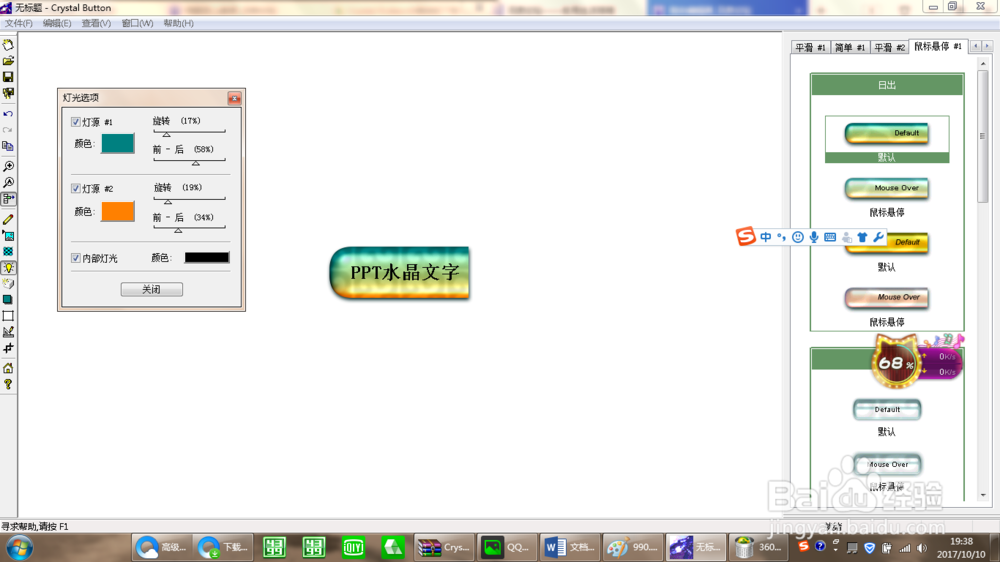Viewport: 1000px width, 562px height.
Task: Open the 文件(F) menu
Action: click(x=18, y=23)
